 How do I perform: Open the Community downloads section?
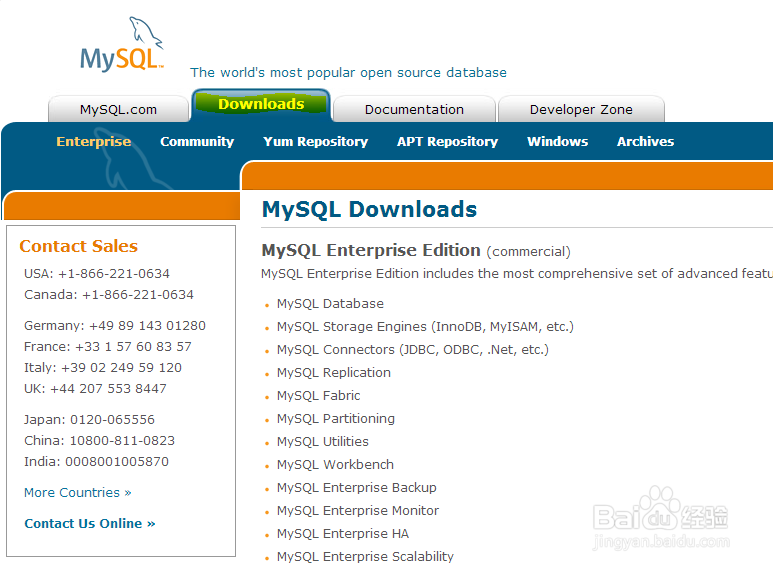[197, 142]
